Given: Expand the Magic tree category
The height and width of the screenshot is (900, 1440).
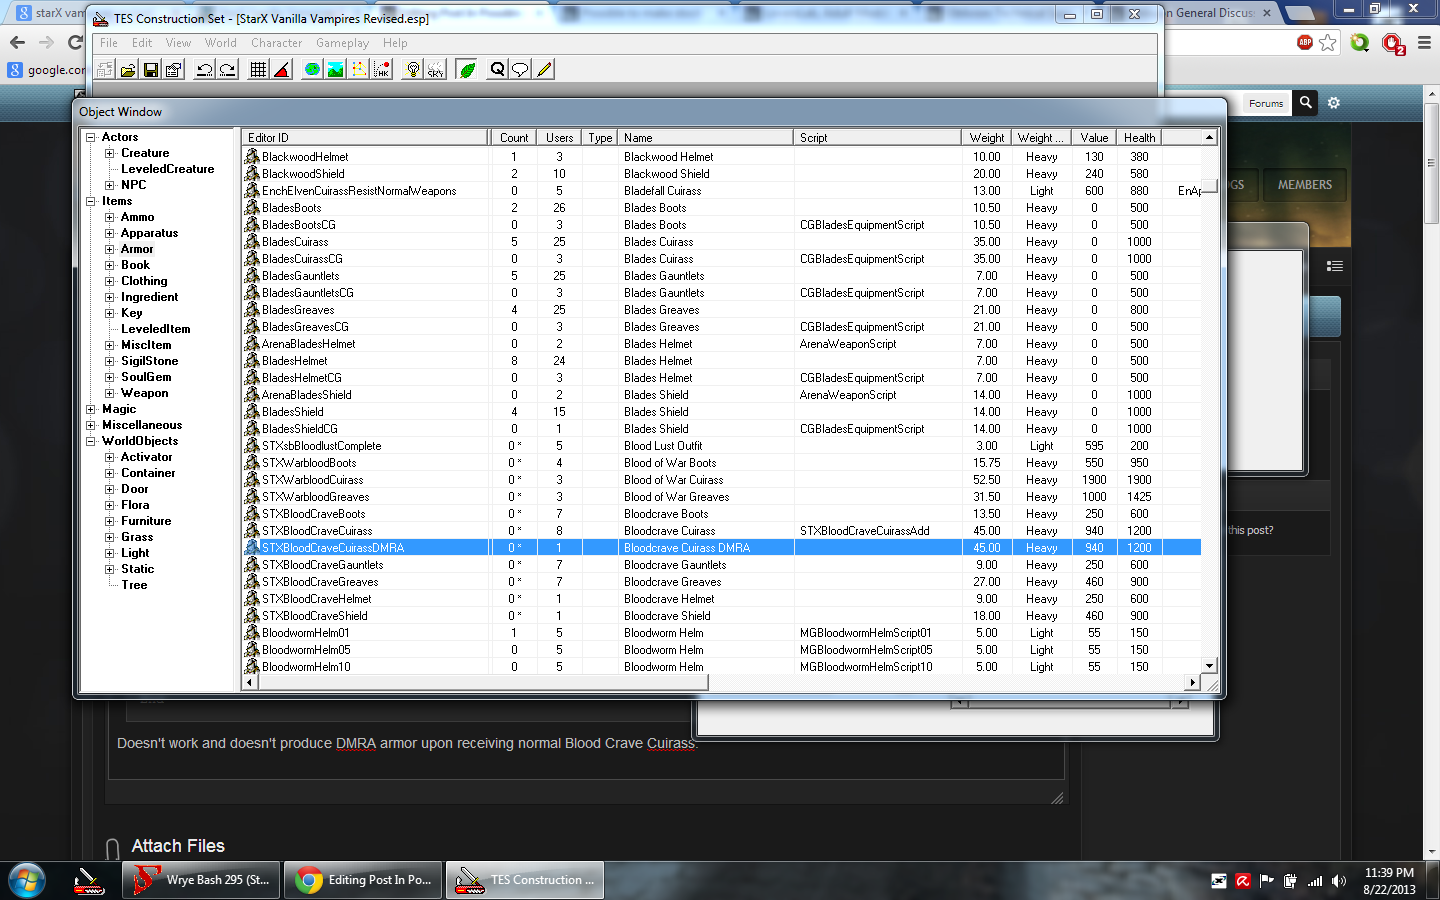Looking at the screenshot, I should tap(91, 409).
